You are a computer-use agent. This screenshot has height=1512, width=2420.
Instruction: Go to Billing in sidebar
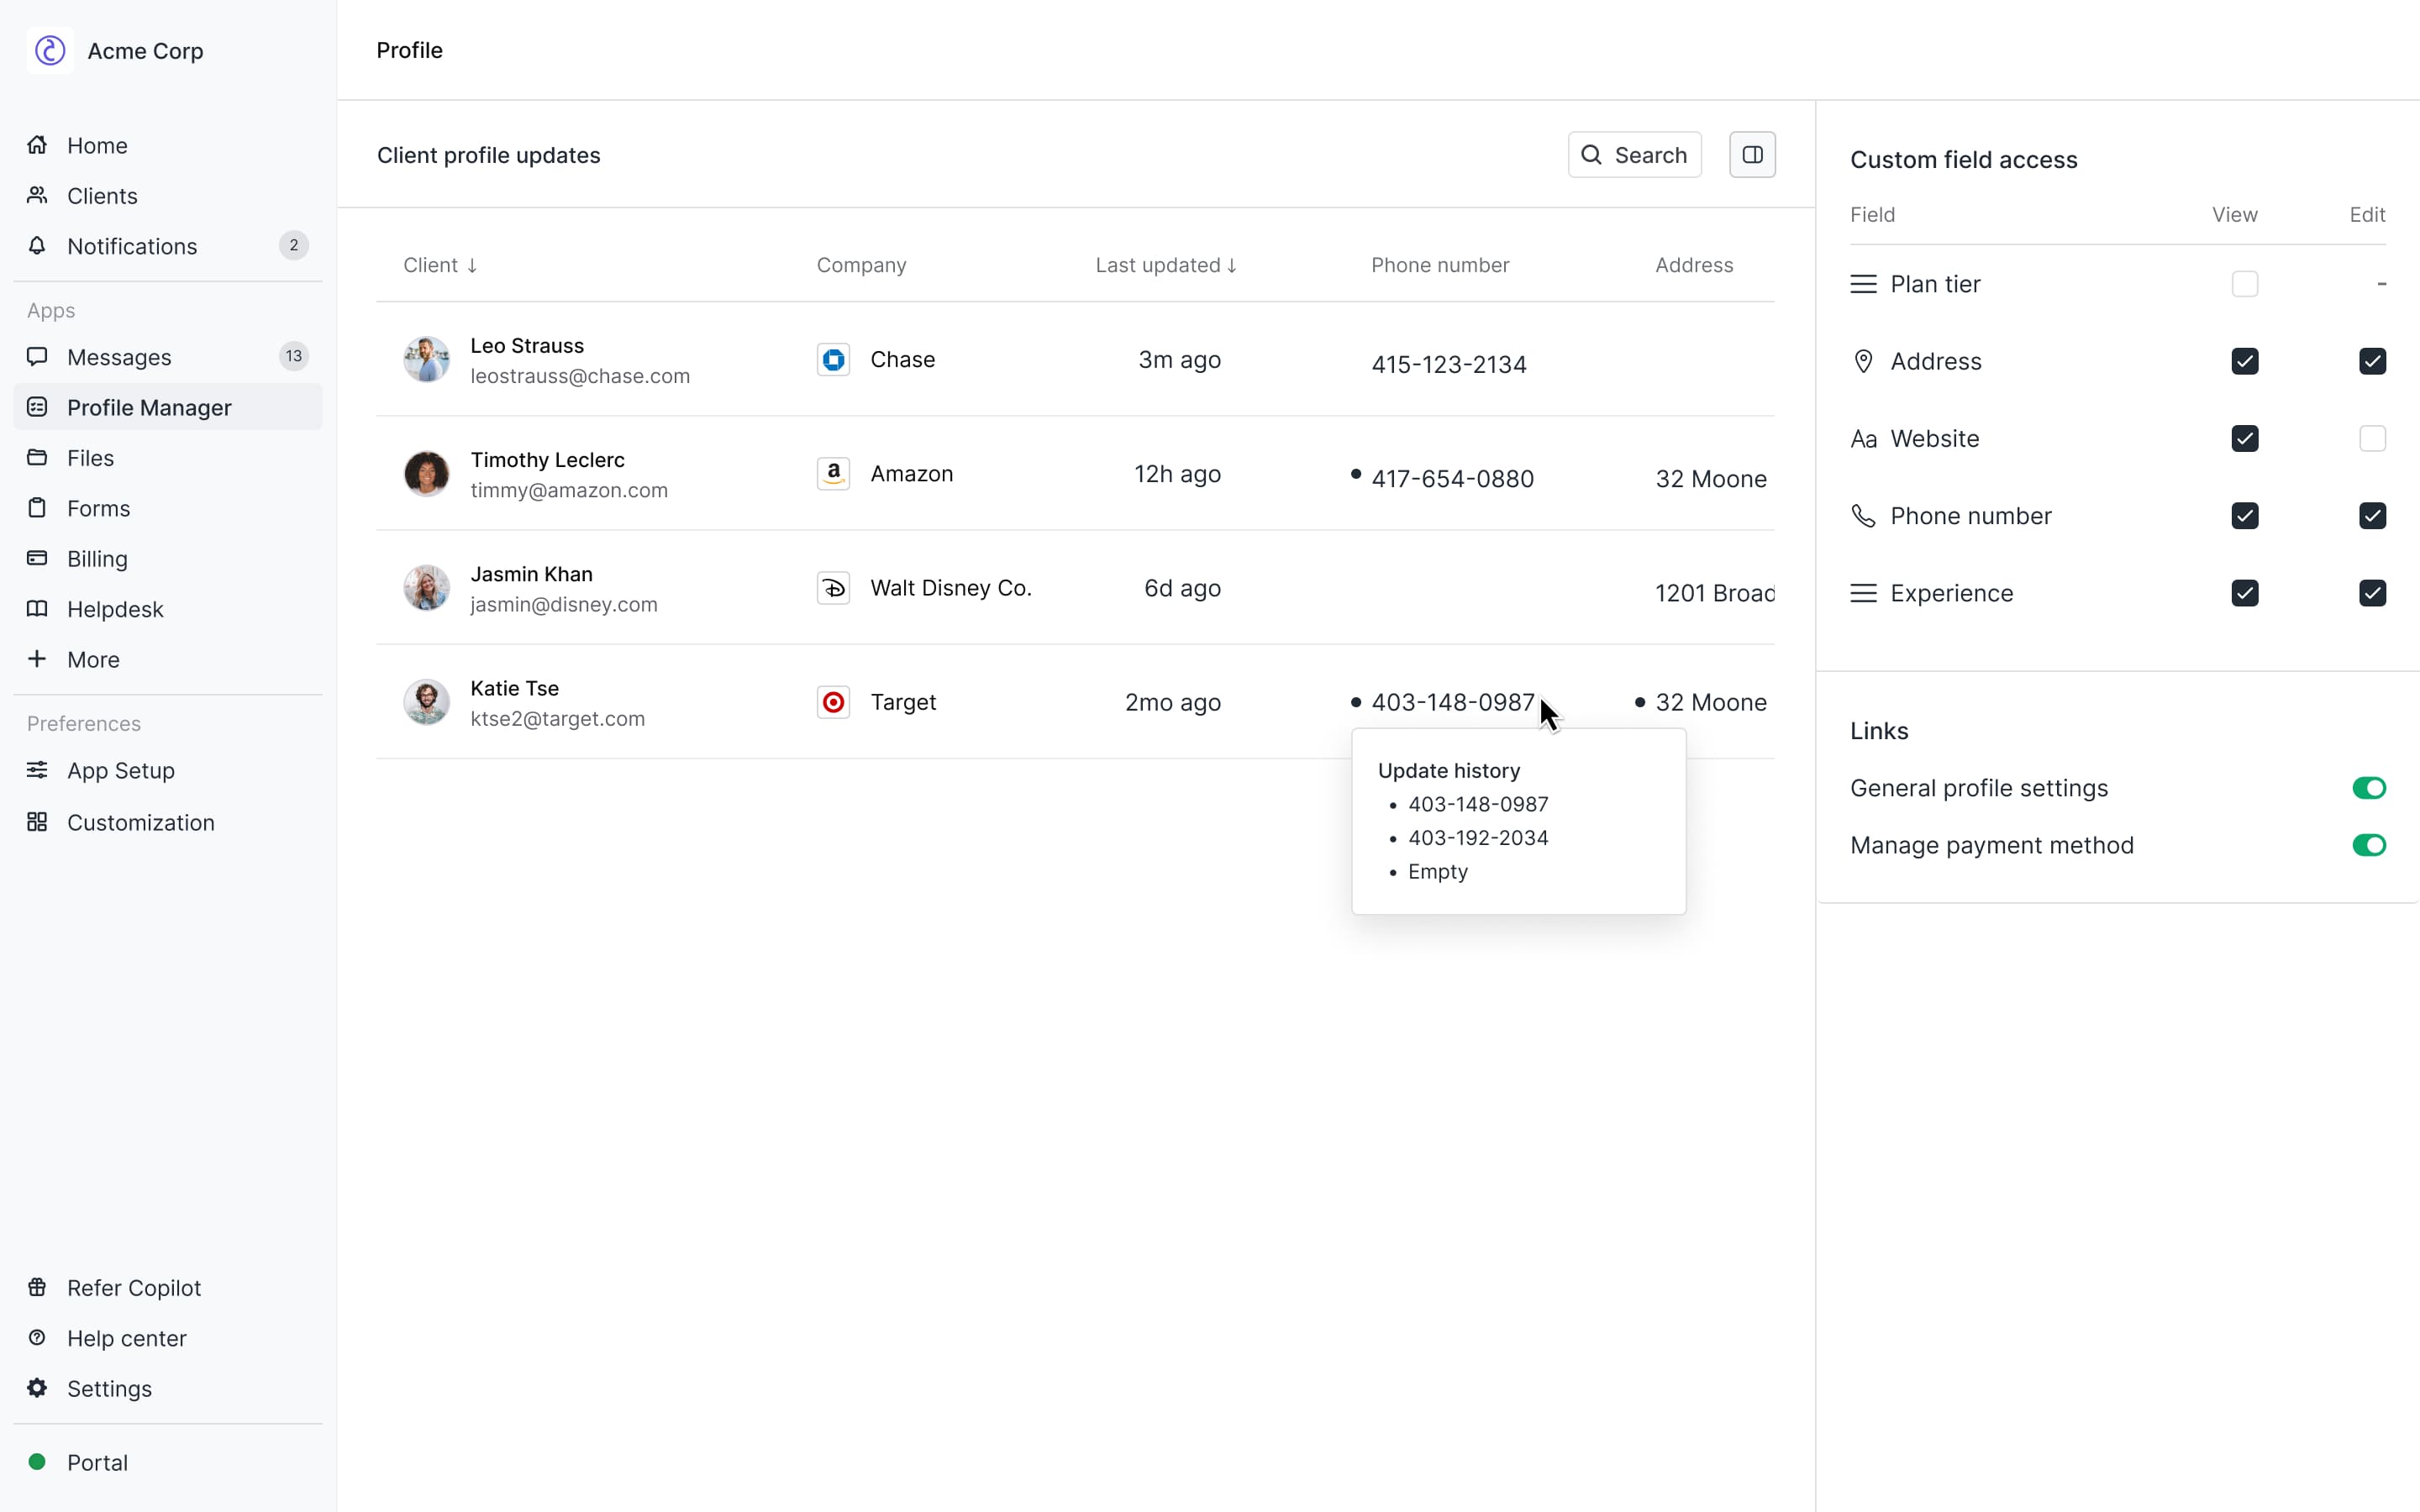tap(97, 559)
